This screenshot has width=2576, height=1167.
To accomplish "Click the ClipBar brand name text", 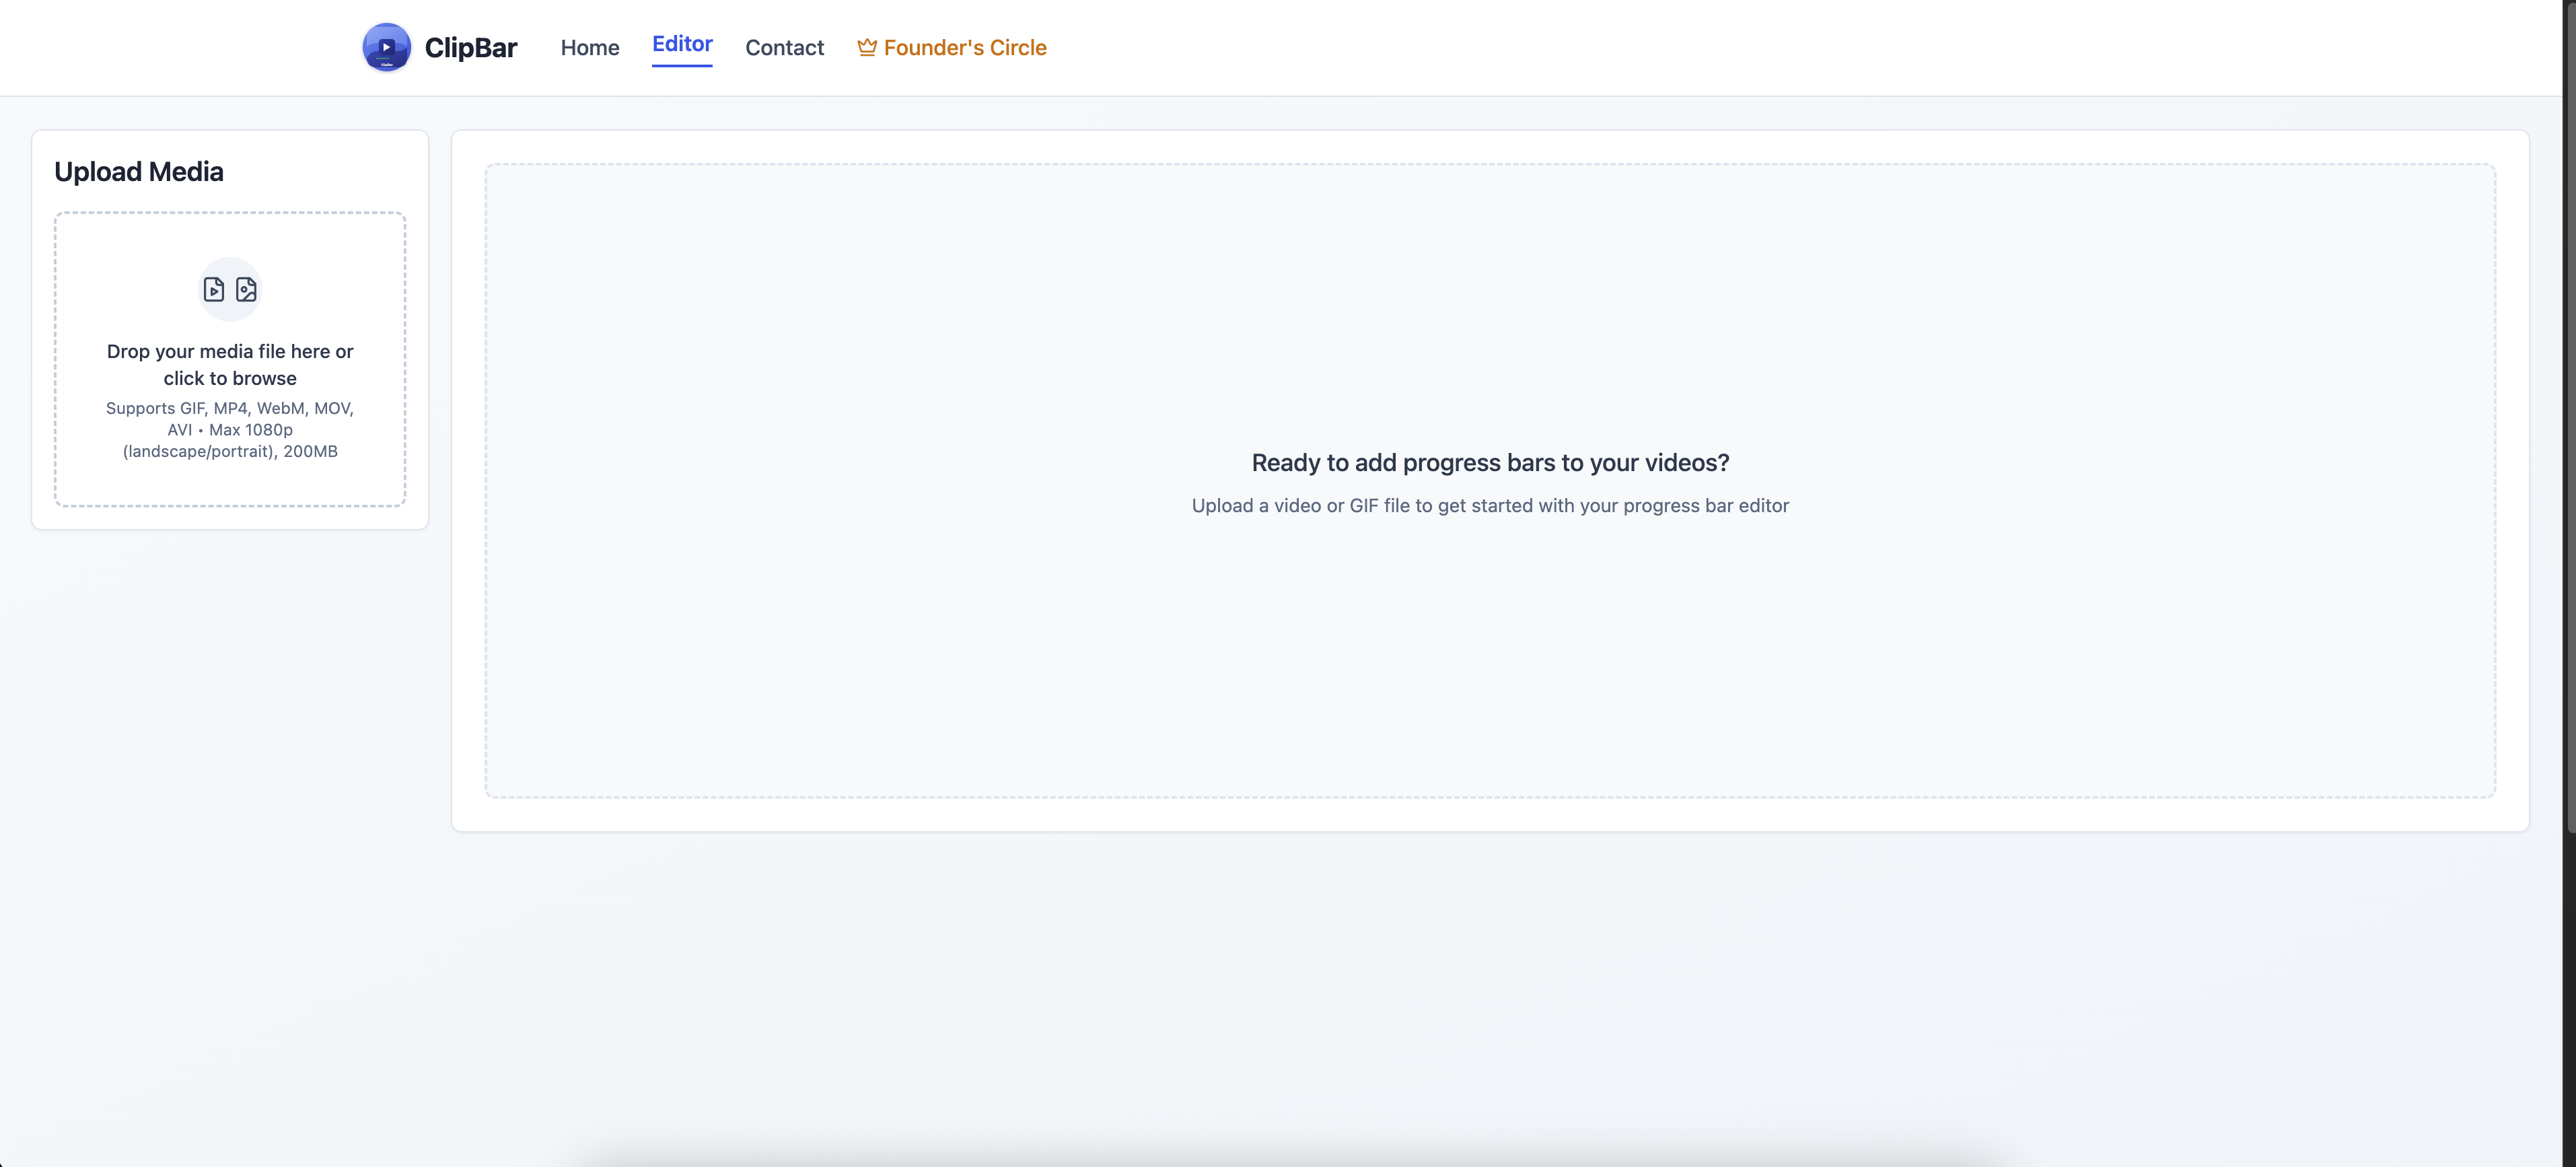I will tap(470, 47).
